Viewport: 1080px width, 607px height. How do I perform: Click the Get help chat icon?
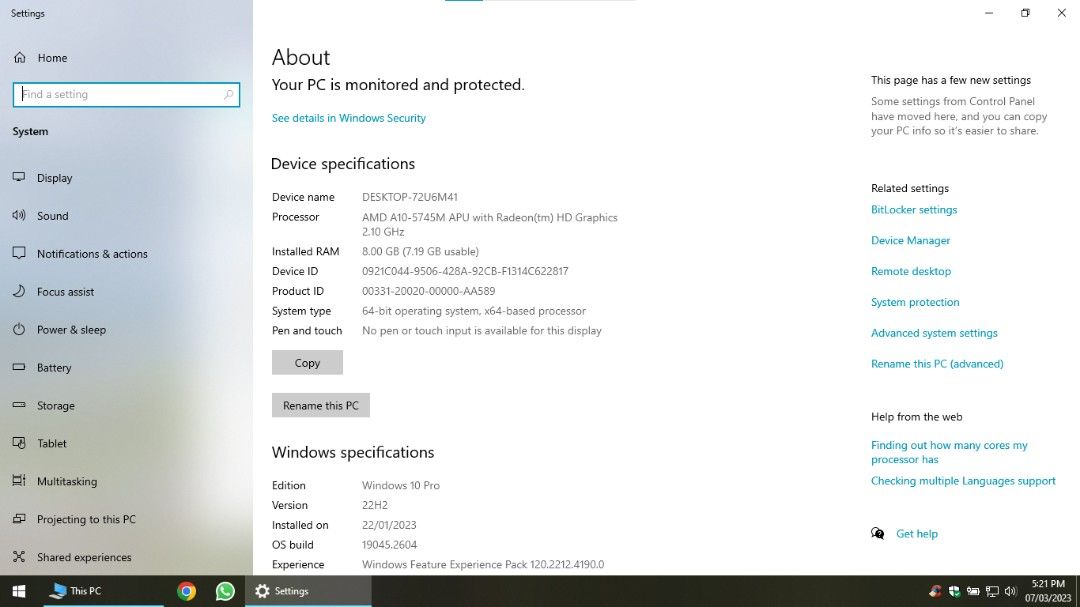click(x=878, y=533)
